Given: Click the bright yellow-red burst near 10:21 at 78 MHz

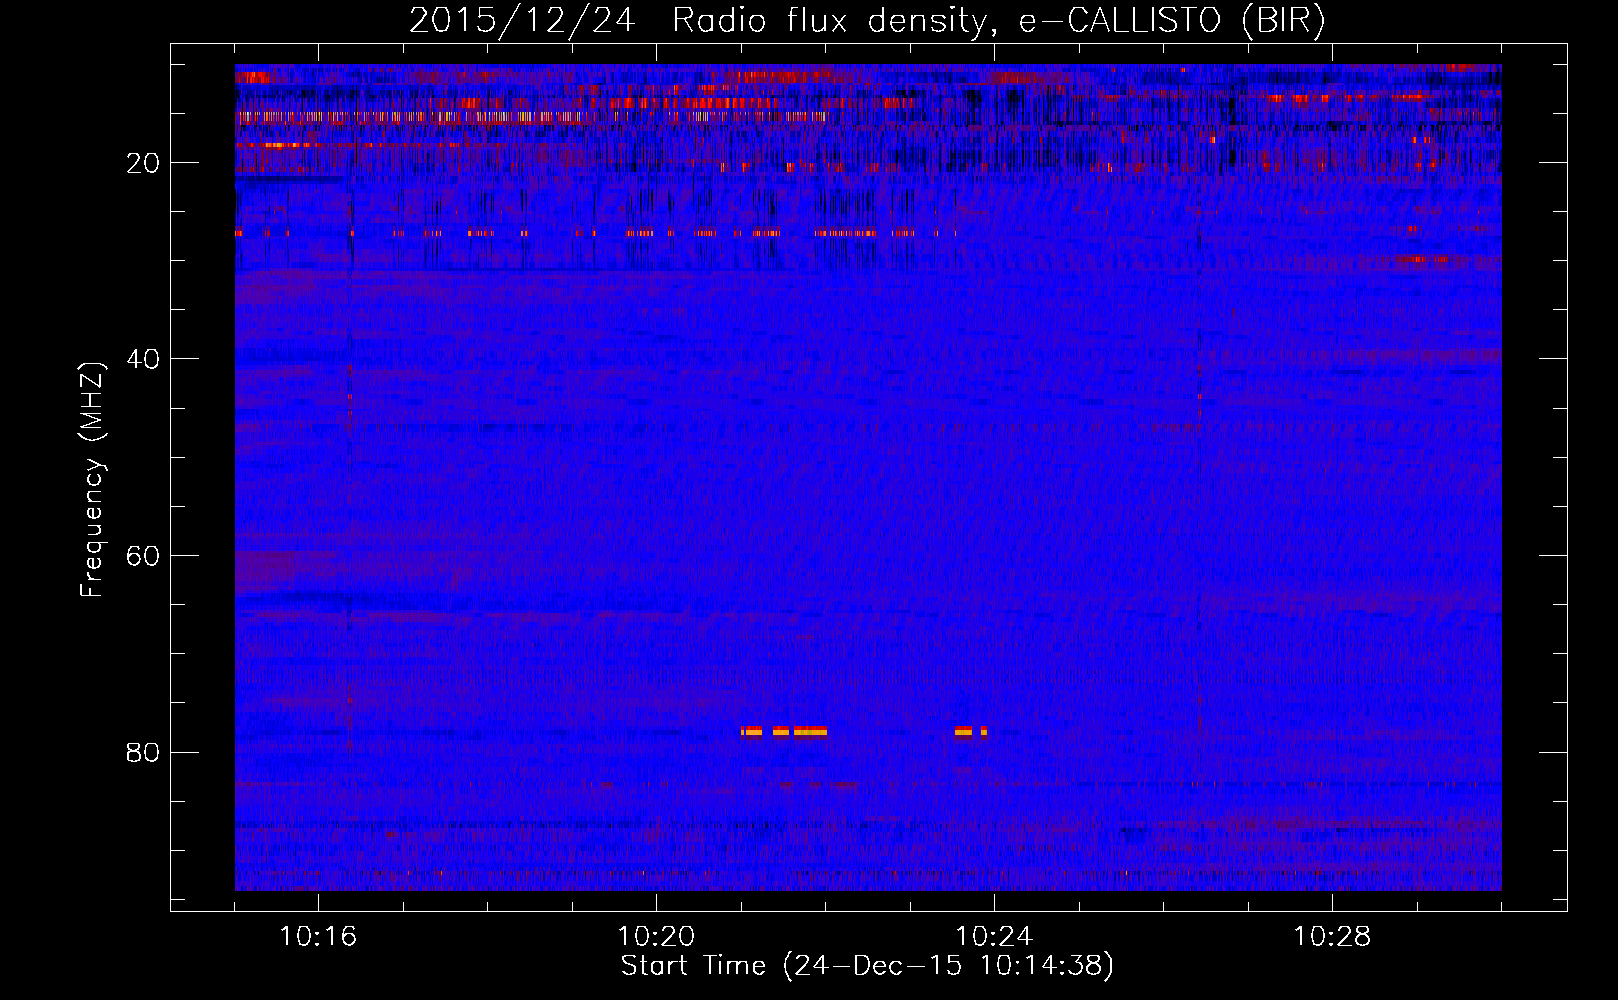Looking at the screenshot, I should coord(784,731).
